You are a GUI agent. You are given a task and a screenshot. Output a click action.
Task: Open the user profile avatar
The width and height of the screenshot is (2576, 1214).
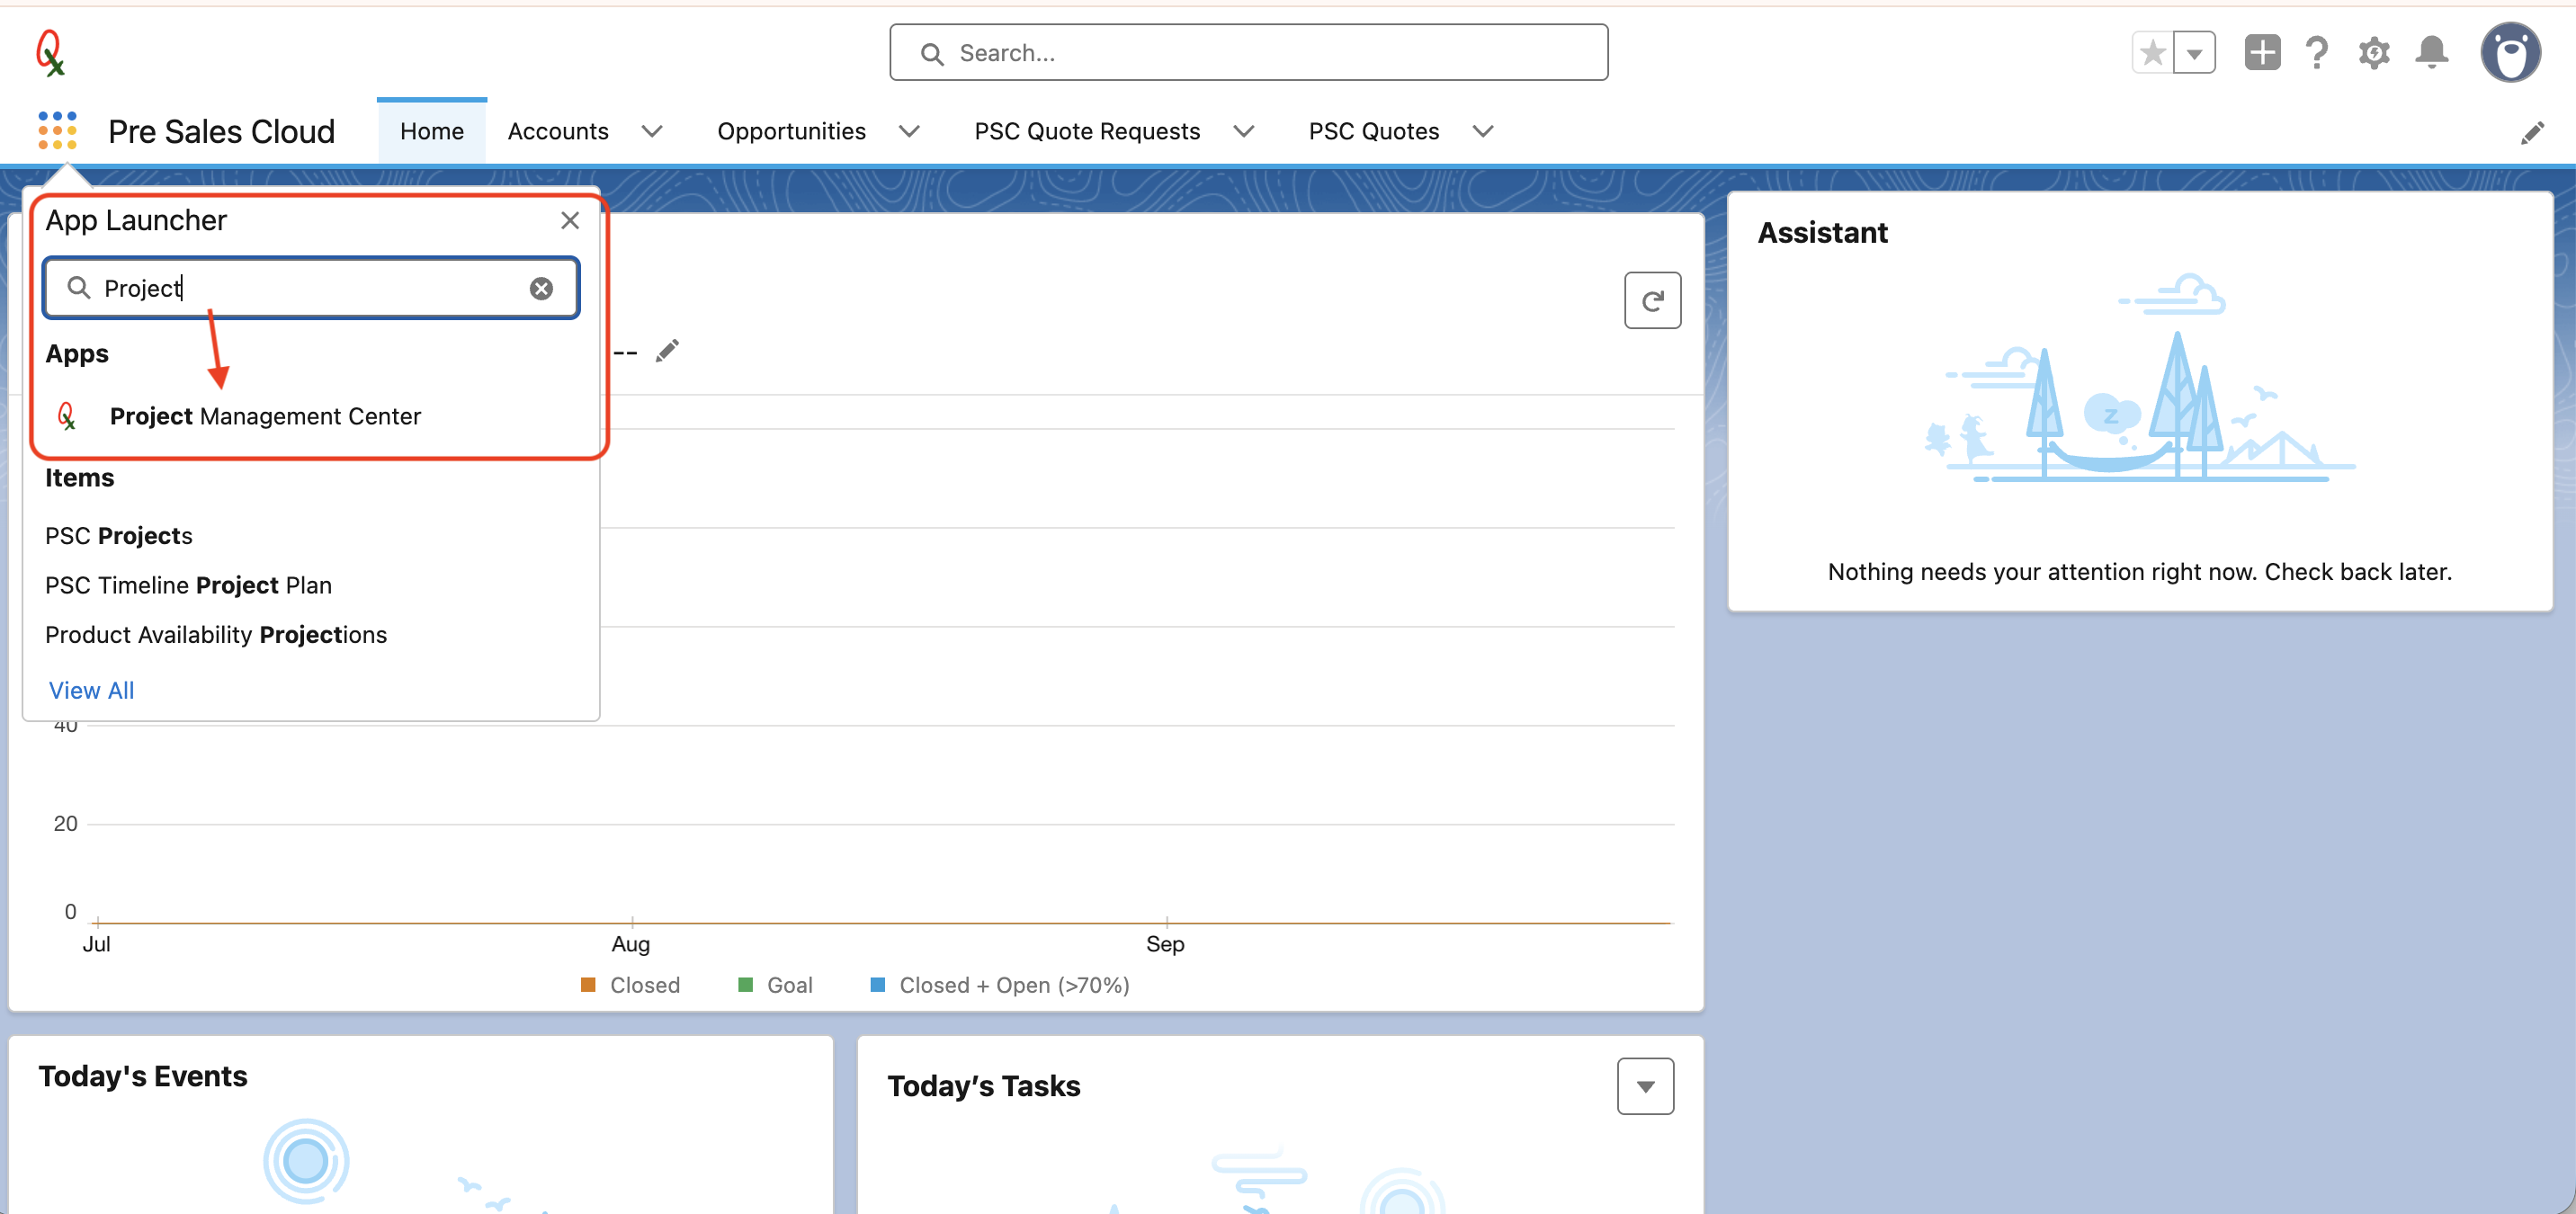pos(2510,52)
